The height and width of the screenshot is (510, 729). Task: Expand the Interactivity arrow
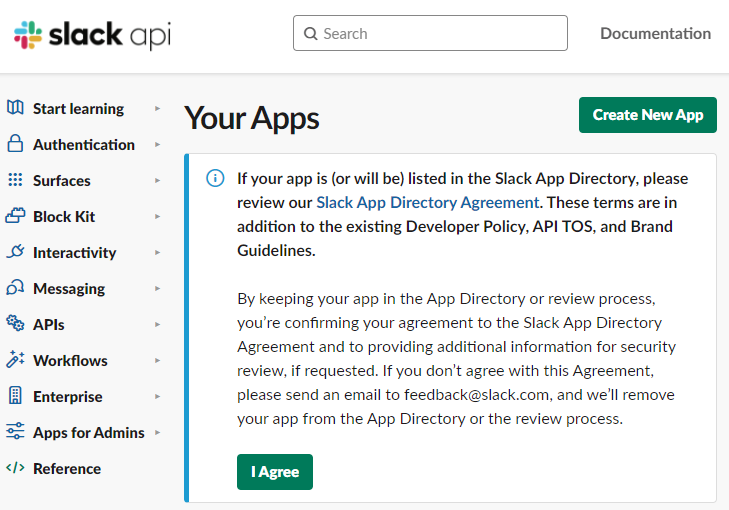click(158, 252)
